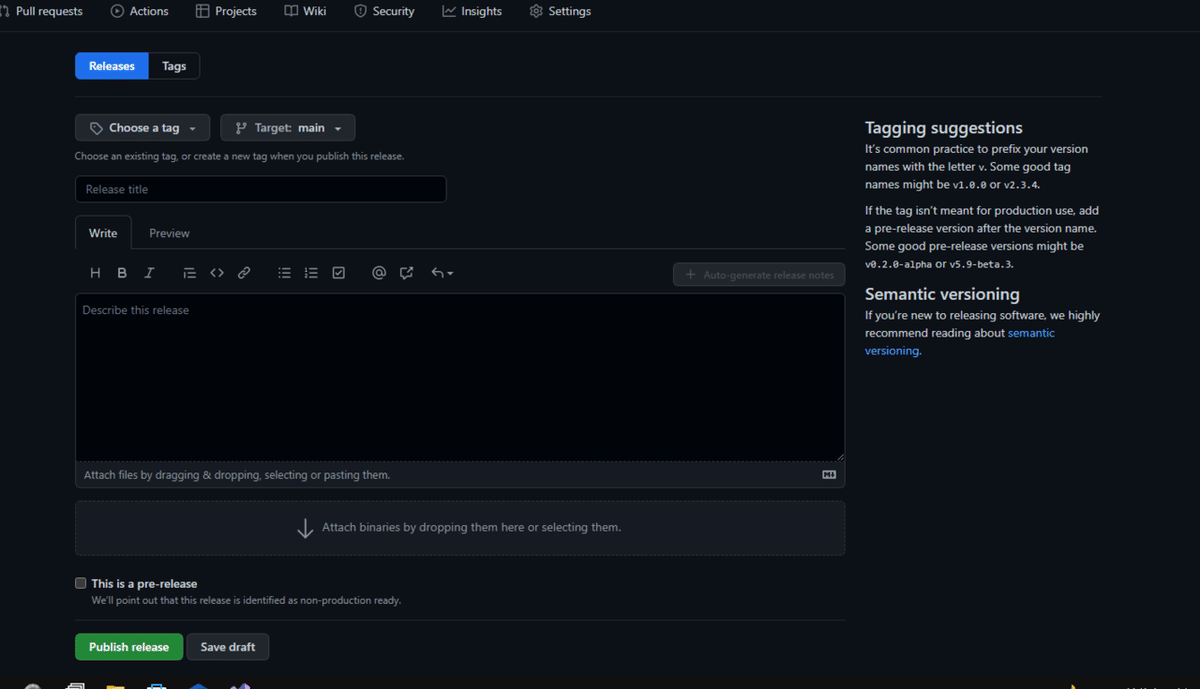
Task: Select the Write tab
Action: coord(103,233)
